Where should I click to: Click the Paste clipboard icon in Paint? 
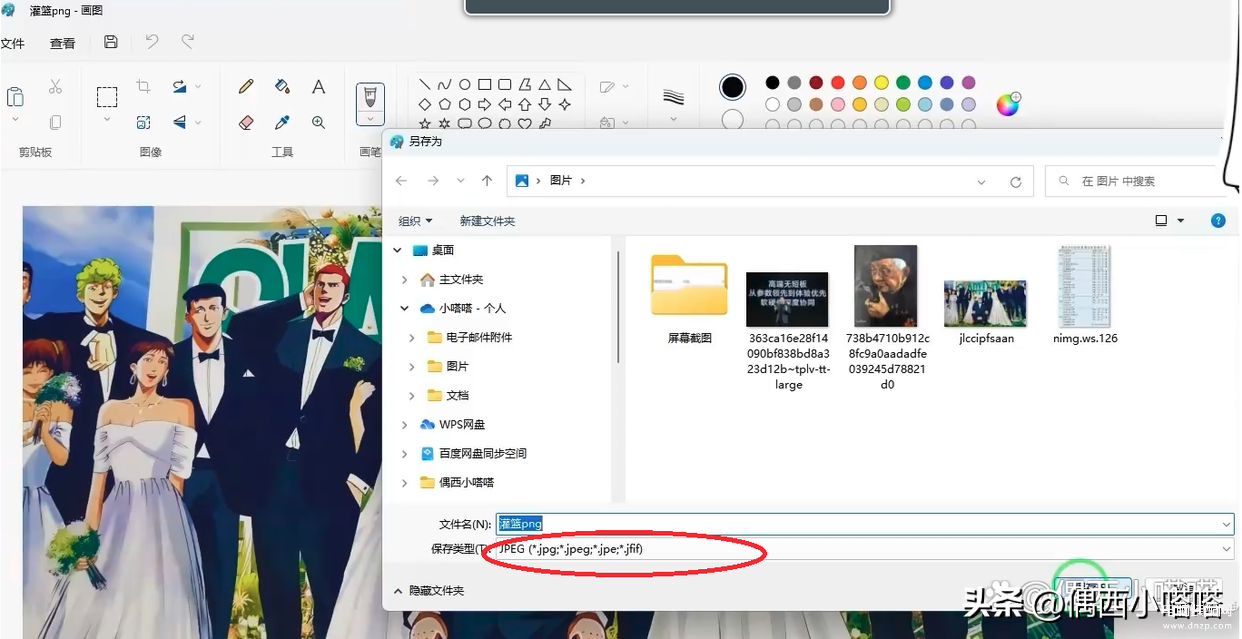click(15, 97)
